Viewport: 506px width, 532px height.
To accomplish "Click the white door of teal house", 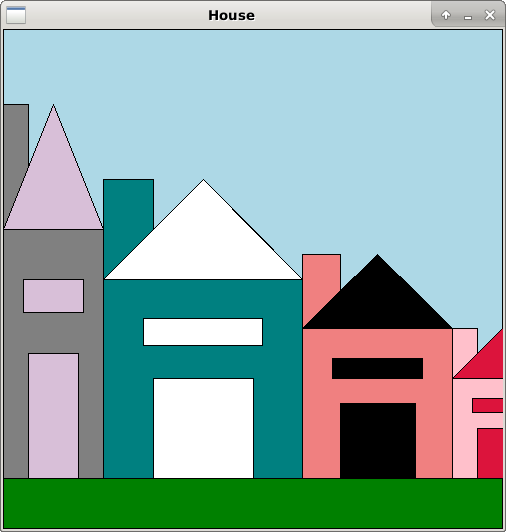I will (203, 428).
